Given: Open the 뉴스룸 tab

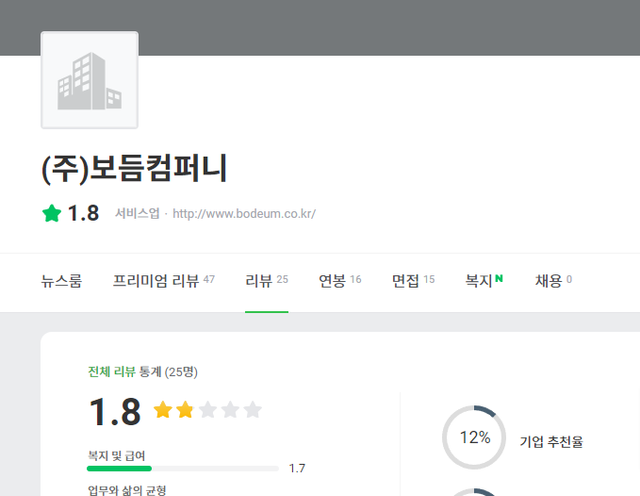Looking at the screenshot, I should pyautogui.click(x=61, y=281).
